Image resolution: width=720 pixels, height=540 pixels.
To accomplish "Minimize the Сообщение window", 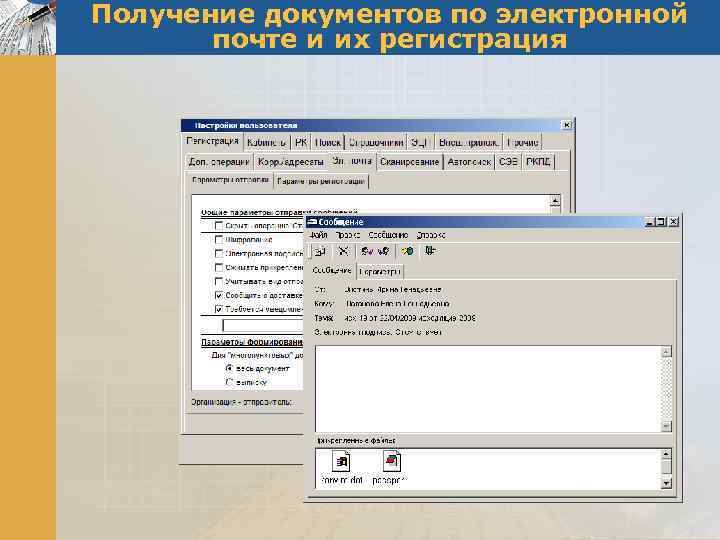I will coord(649,222).
